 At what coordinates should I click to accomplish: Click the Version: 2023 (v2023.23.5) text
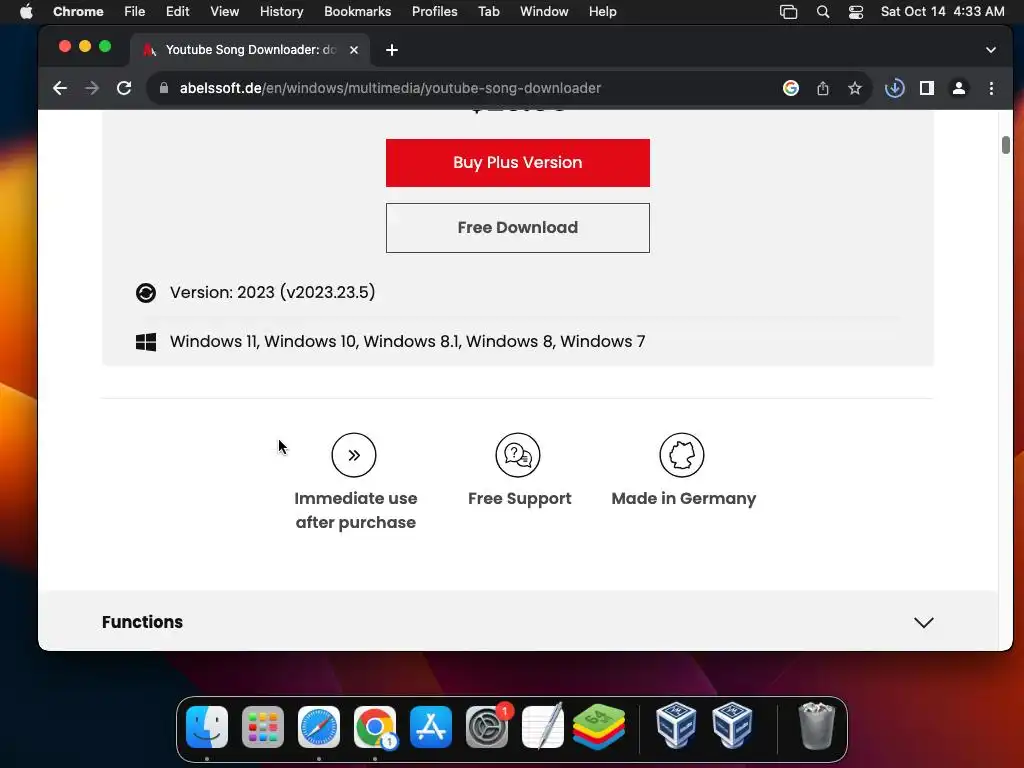[x=272, y=293]
